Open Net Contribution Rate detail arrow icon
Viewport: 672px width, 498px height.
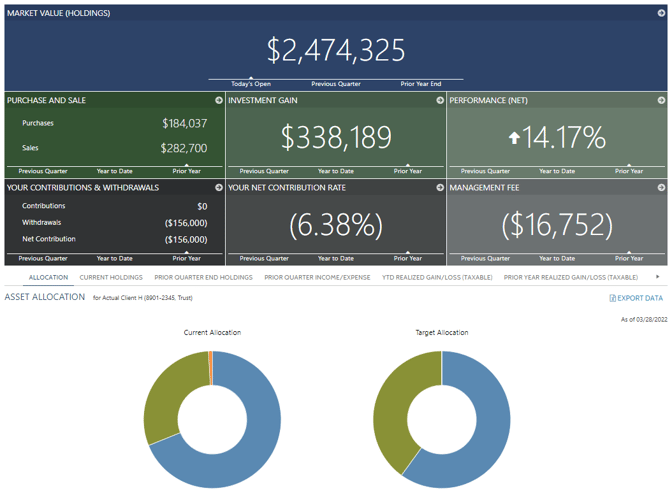(x=440, y=188)
